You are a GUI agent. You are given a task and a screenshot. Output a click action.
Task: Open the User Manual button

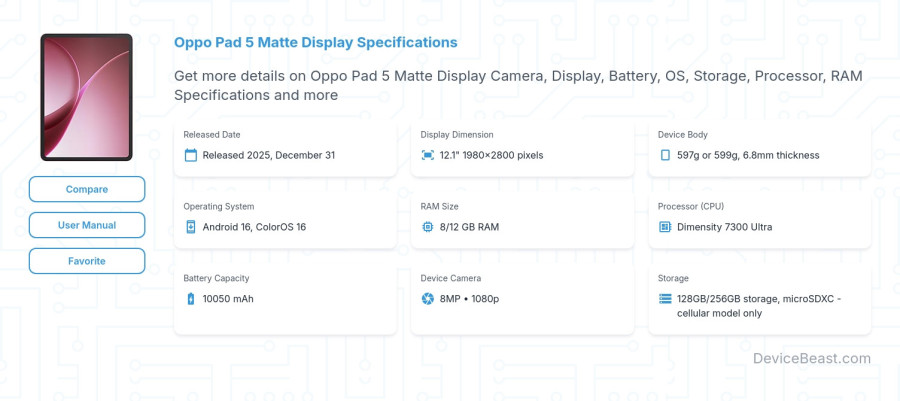[87, 225]
